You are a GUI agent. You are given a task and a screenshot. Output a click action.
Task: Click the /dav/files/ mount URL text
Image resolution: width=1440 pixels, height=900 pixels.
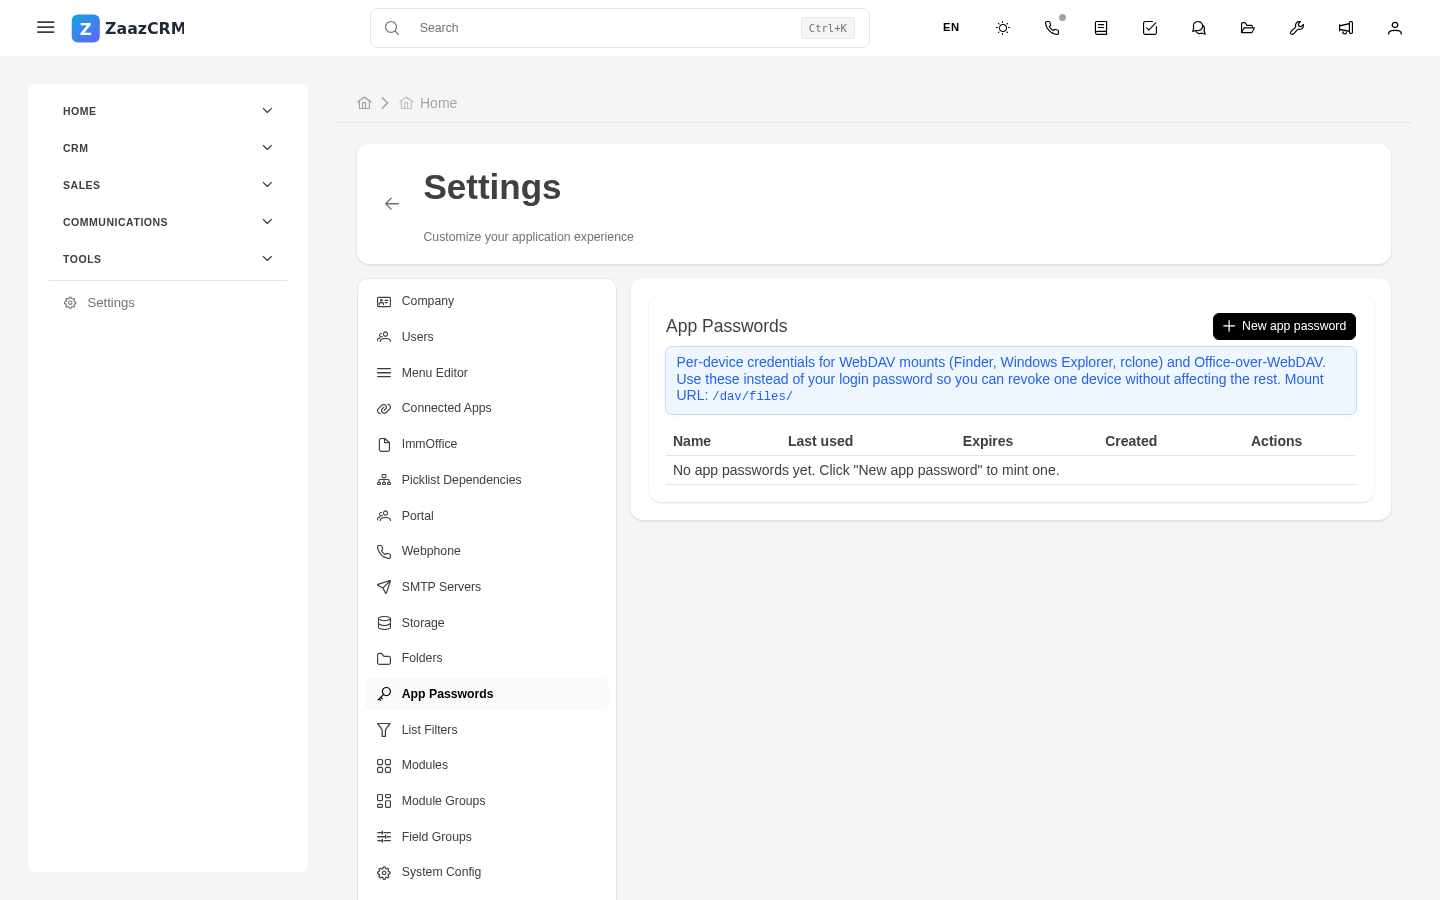pos(752,396)
